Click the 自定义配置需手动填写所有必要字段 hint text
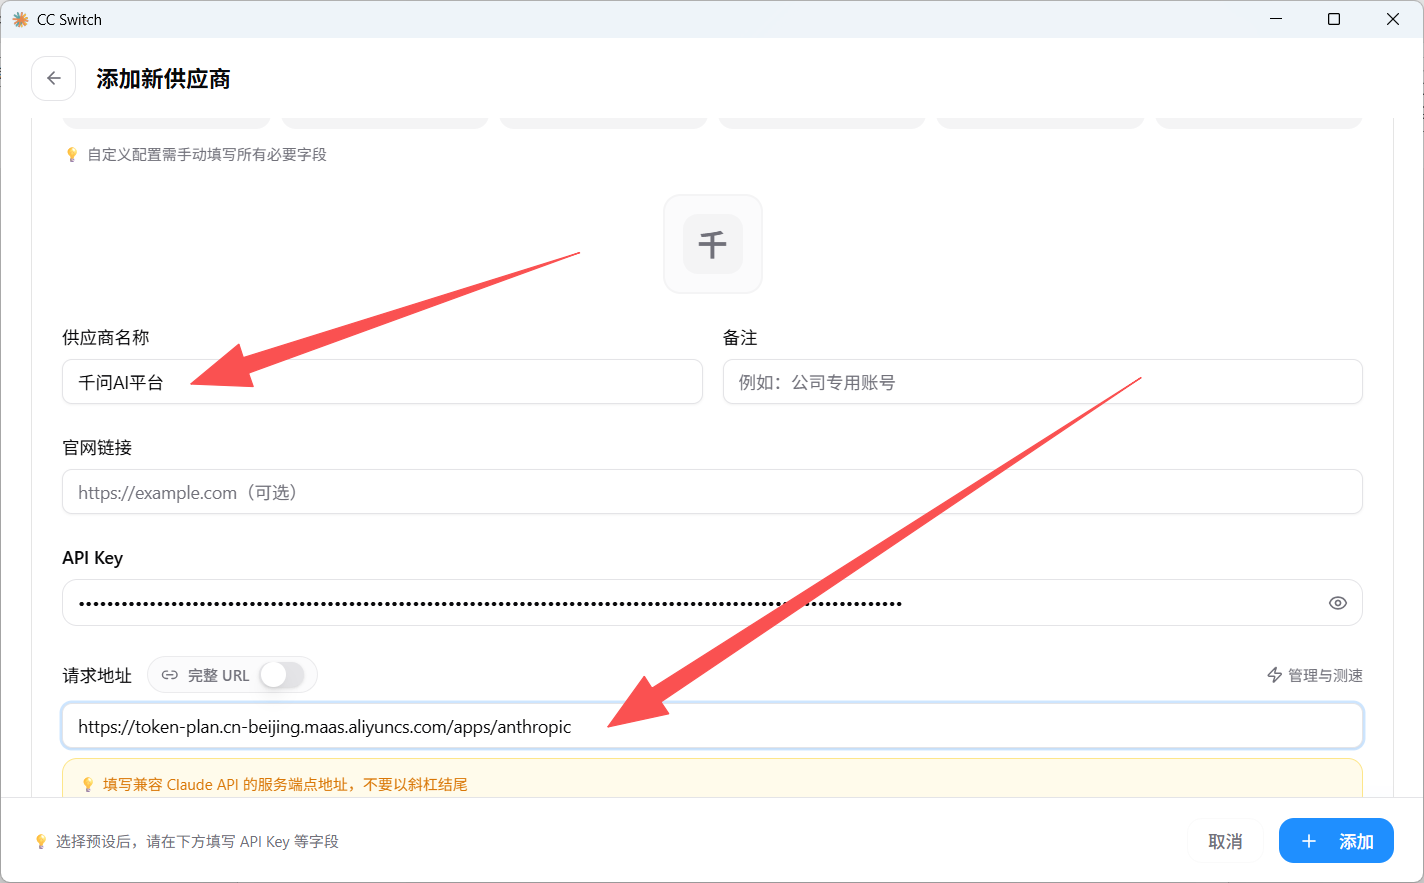 click(207, 154)
